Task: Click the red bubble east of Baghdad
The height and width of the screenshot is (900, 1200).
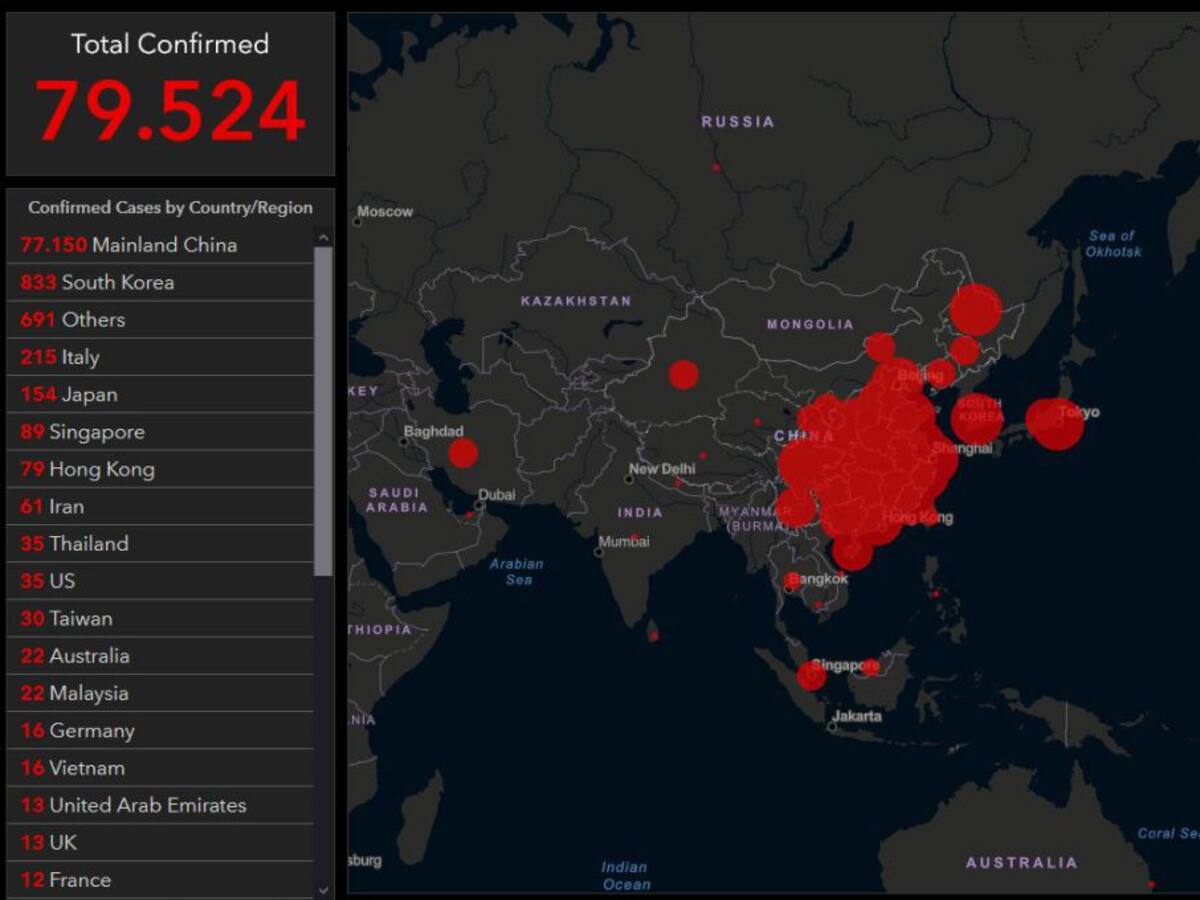Action: pyautogui.click(x=463, y=453)
